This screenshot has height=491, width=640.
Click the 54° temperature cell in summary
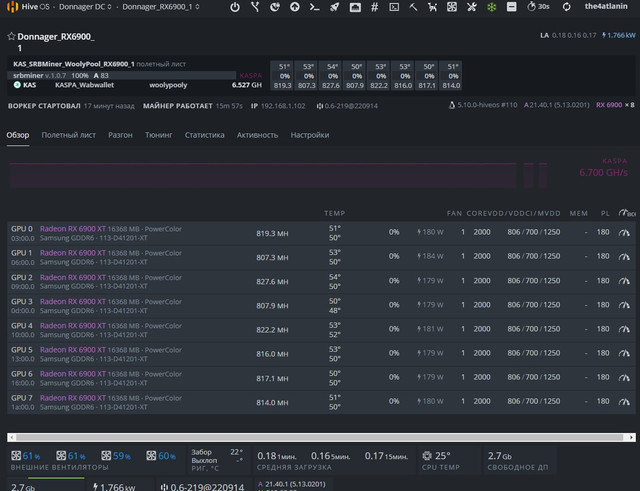tap(331, 67)
